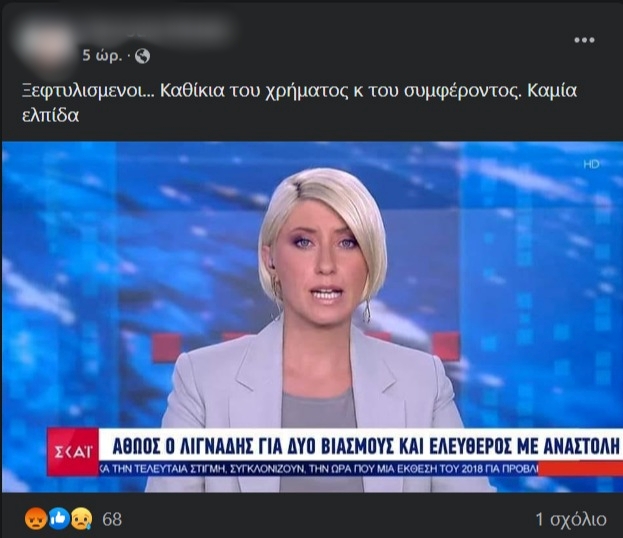Click the "5 ώρ." post timestamp
The height and width of the screenshot is (538, 623).
pyautogui.click(x=102, y=56)
